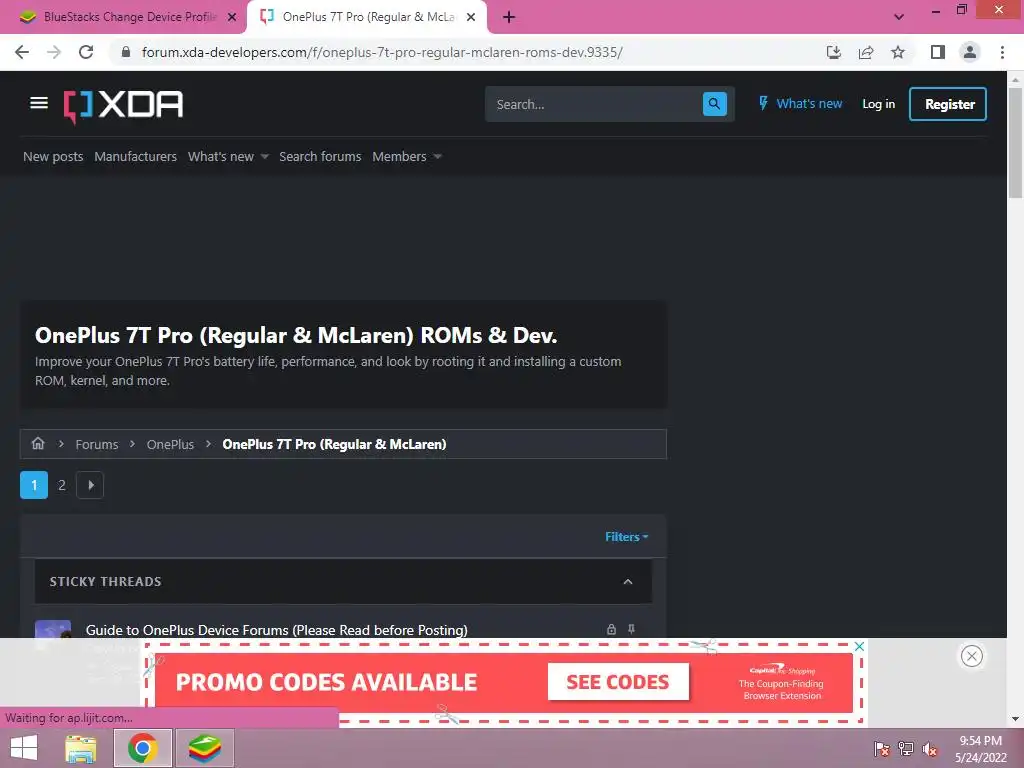The image size is (1024, 768).
Task: Open Guide to OnePlus Device Forums thread
Action: (x=277, y=630)
